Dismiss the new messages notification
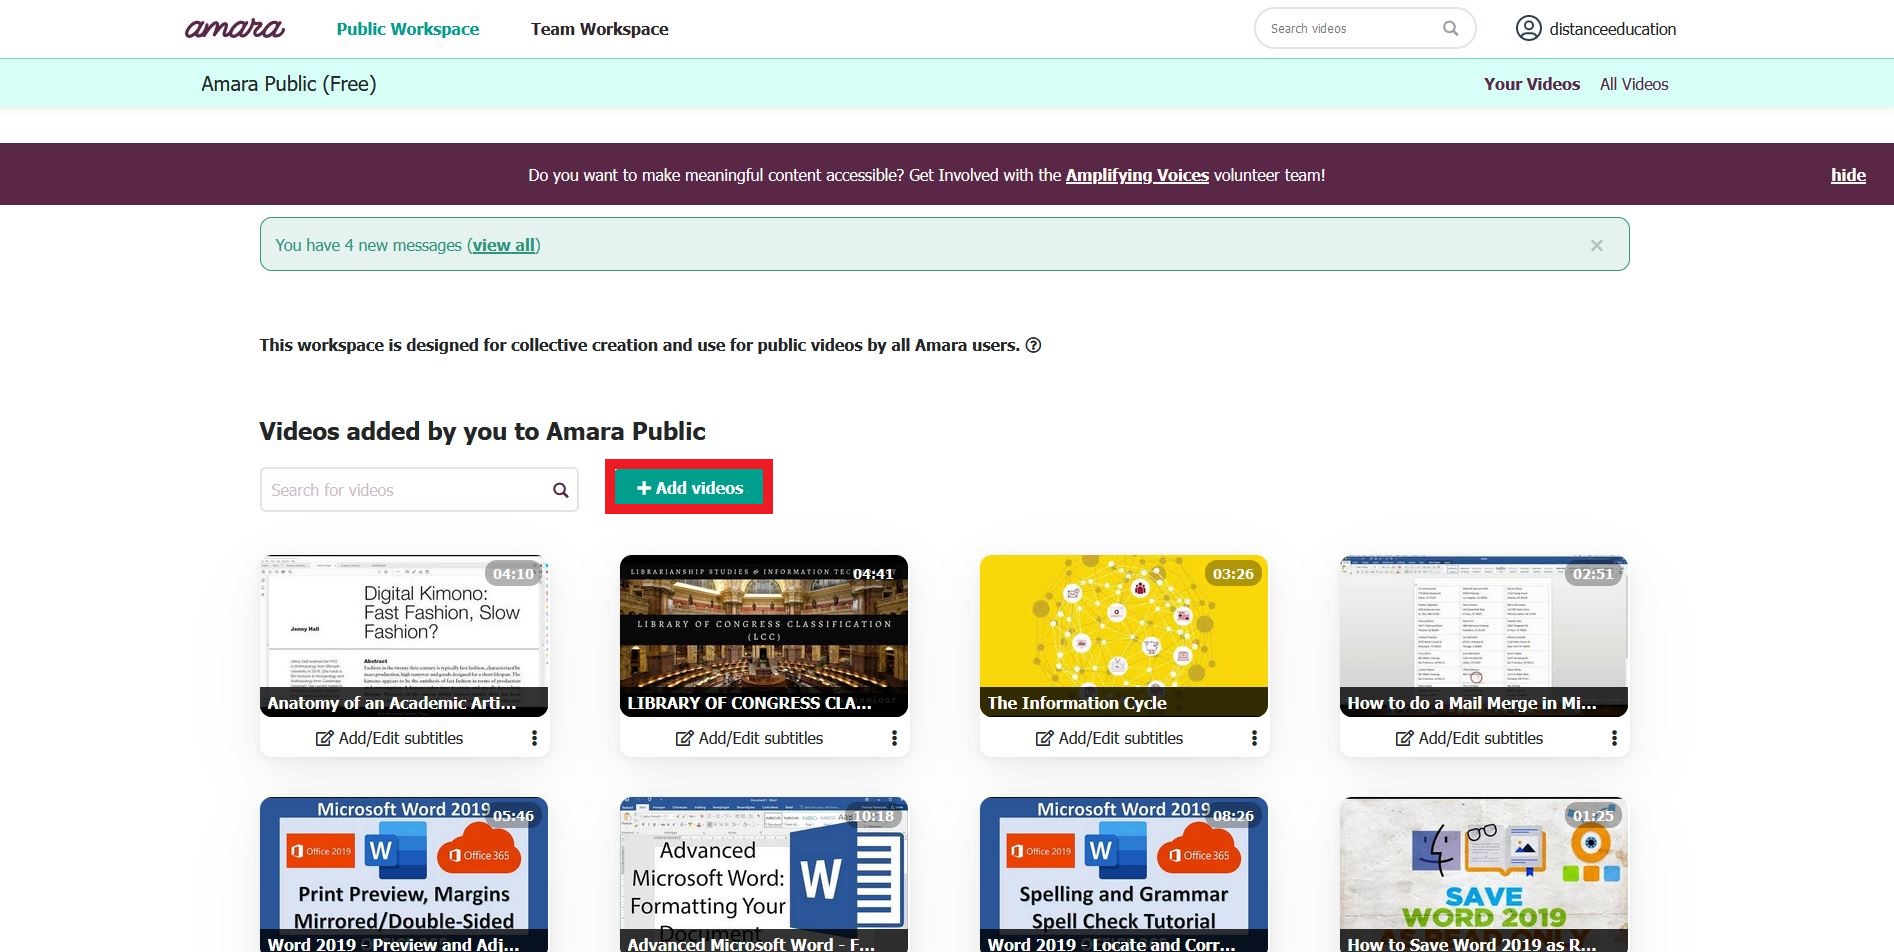This screenshot has height=952, width=1894. (1596, 245)
